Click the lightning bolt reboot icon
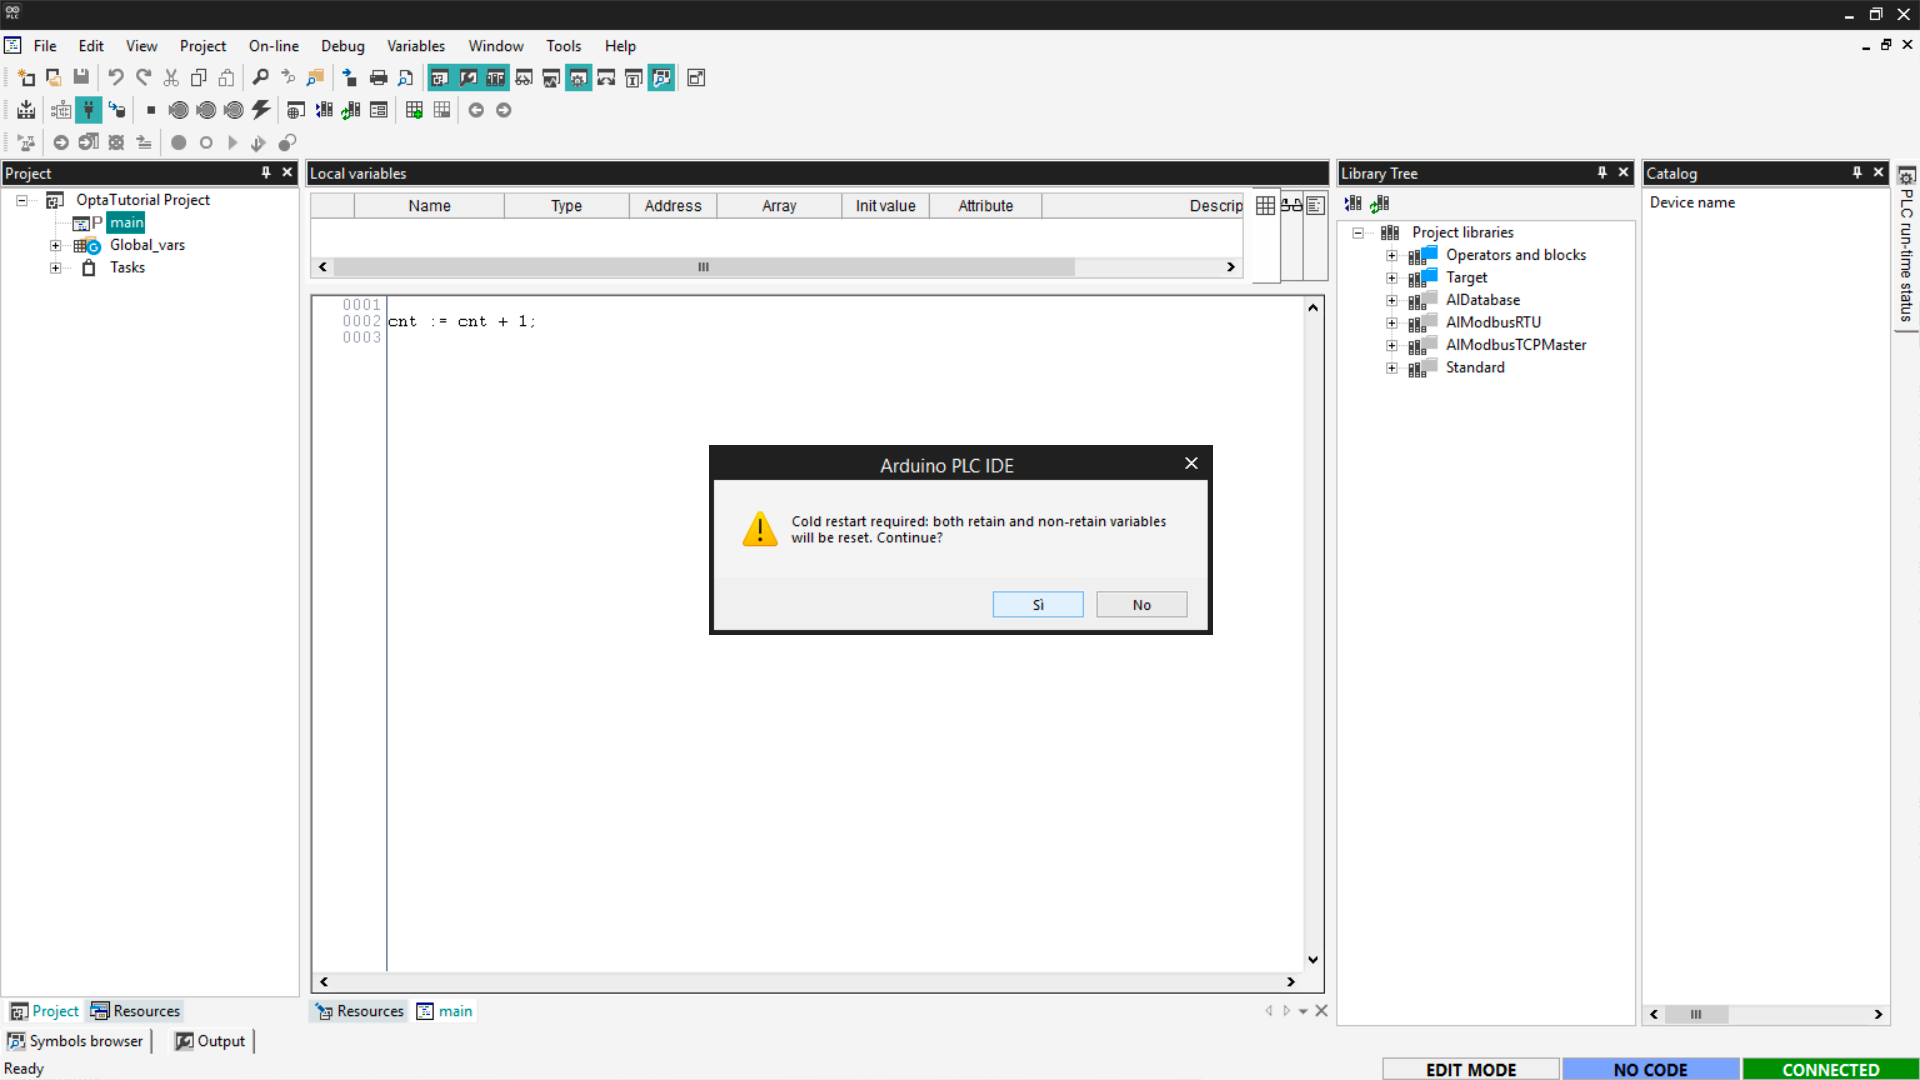 261,110
